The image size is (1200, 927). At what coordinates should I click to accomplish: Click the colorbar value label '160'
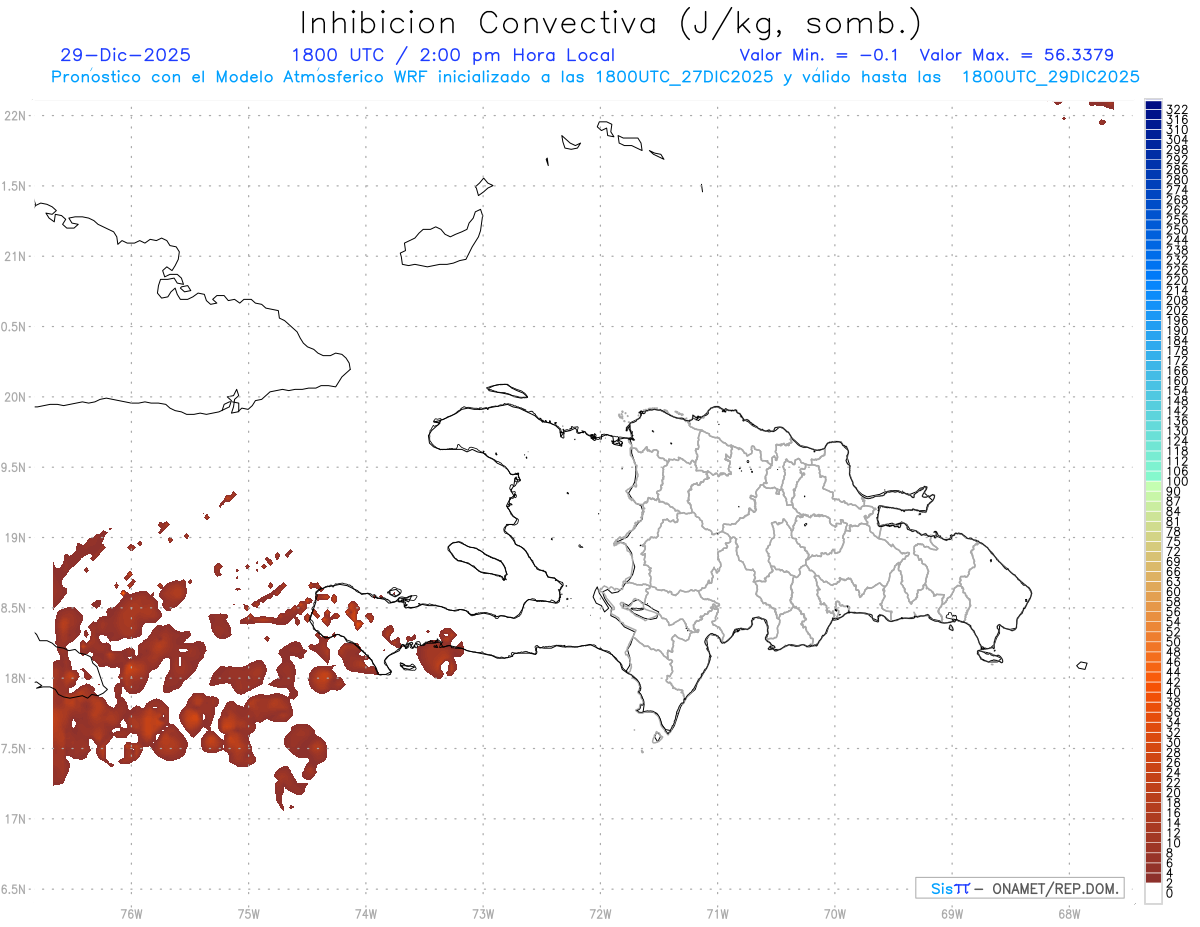[x=1177, y=381]
